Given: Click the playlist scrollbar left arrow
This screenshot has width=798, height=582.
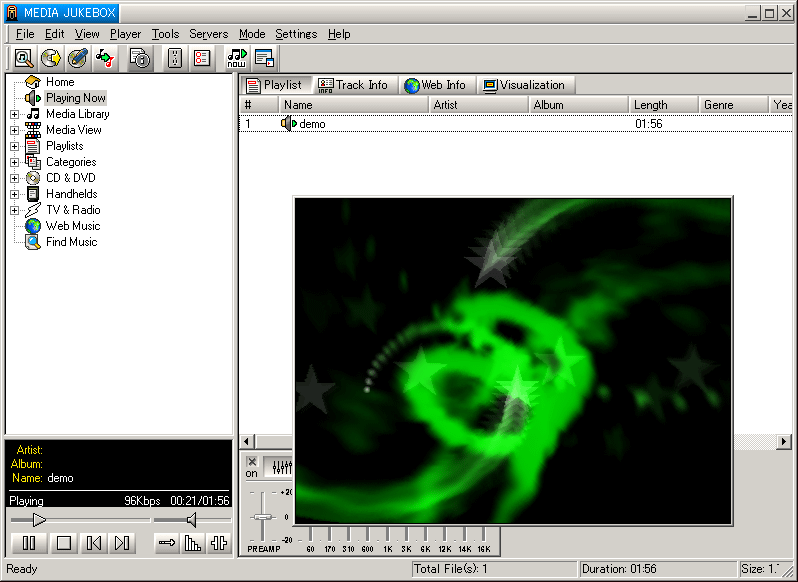Looking at the screenshot, I should pos(247,442).
